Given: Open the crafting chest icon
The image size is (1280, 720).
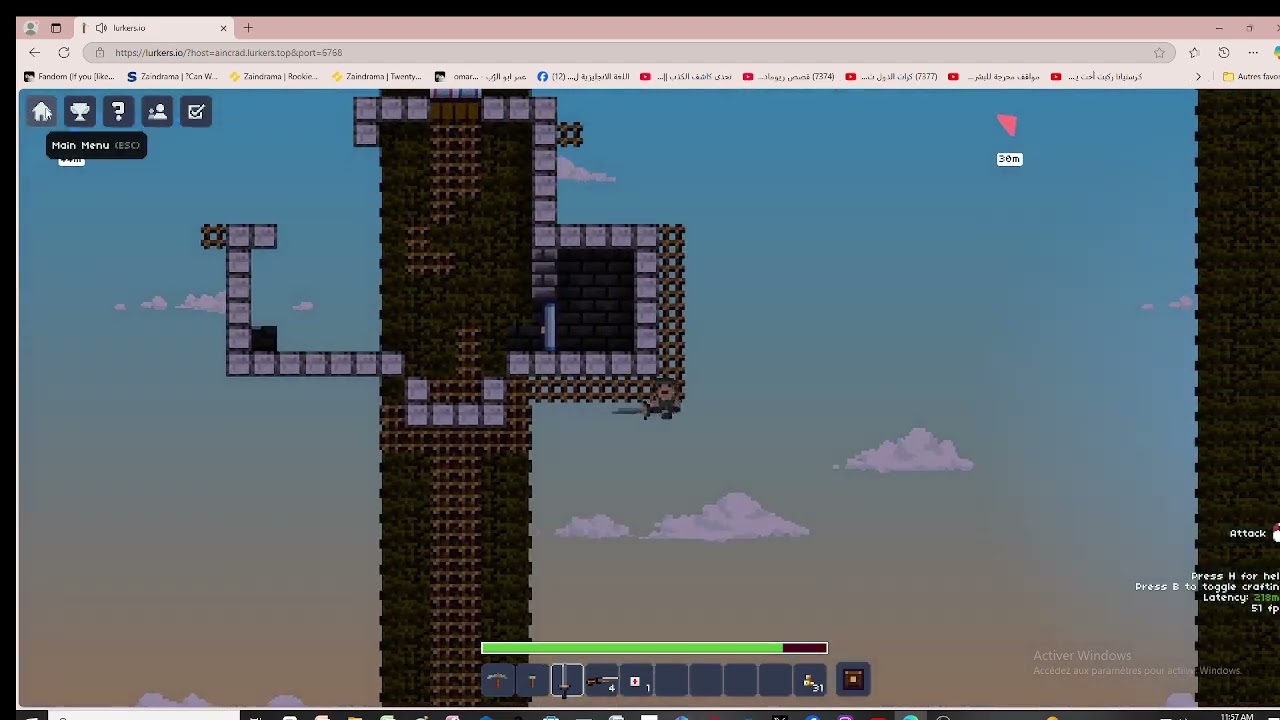Looking at the screenshot, I should point(853,680).
